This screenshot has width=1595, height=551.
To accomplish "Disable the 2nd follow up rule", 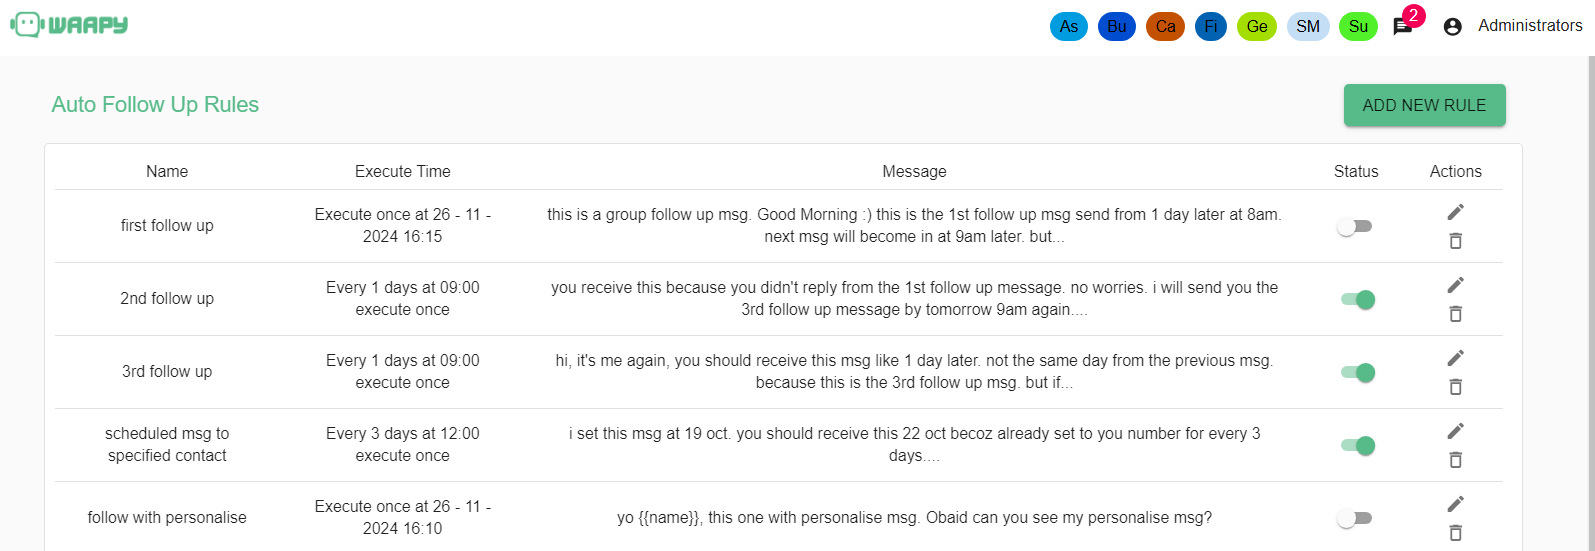I will click(x=1358, y=300).
